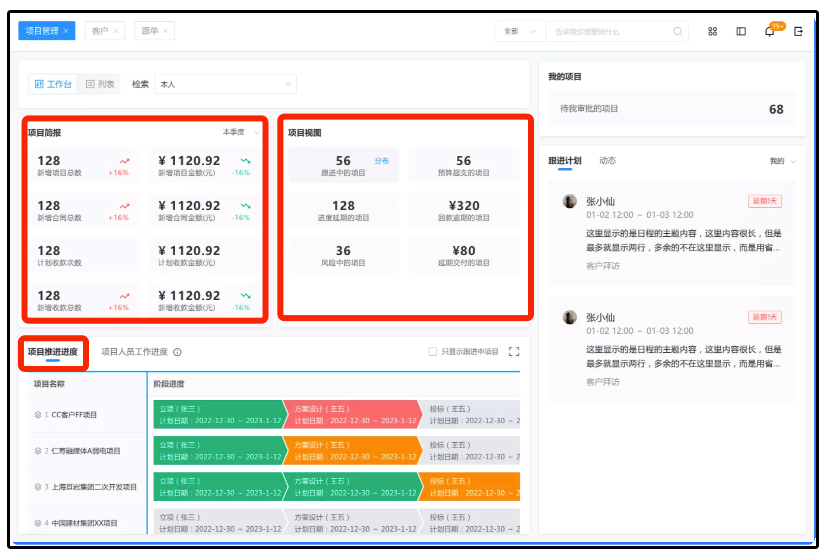Image resolution: width=827 pixels, height=556 pixels.
Task: Open 待我审批的项目 68 entry
Action: click(672, 109)
